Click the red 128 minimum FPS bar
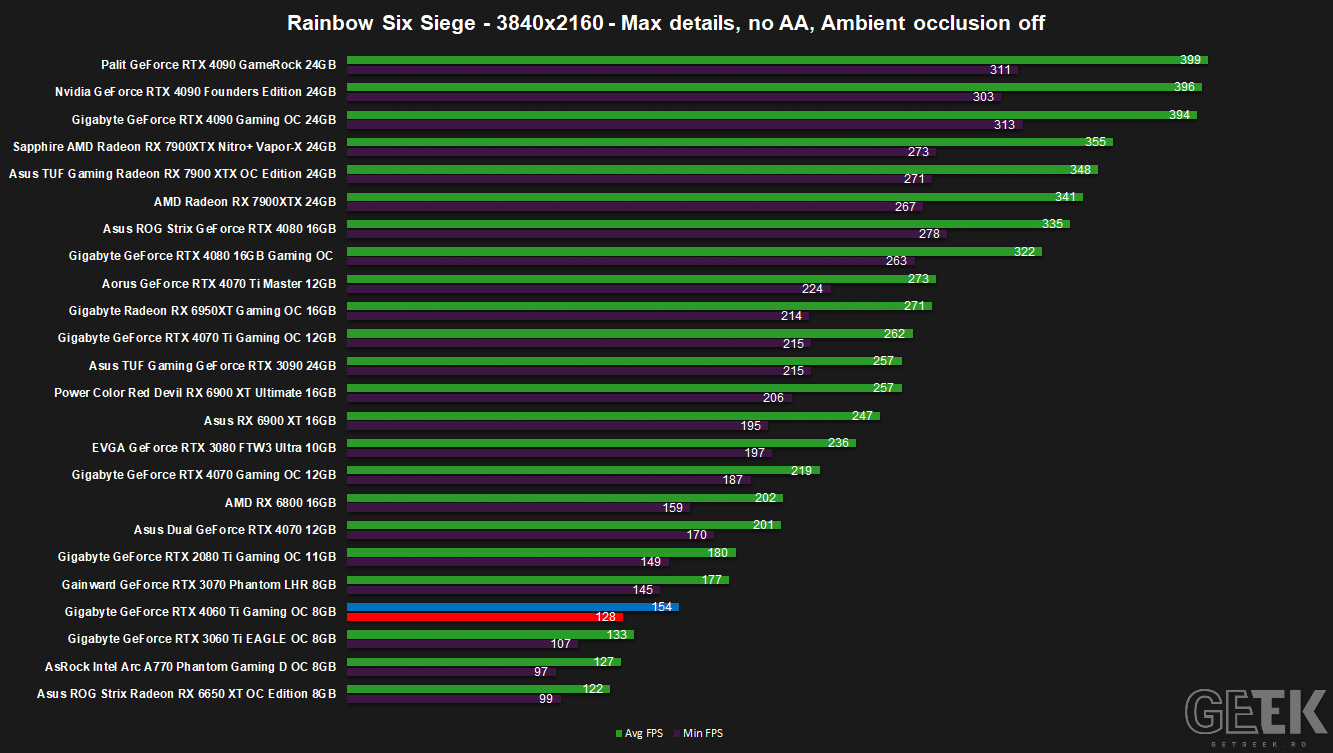Viewport: 1333px width, 753px height. point(485,617)
